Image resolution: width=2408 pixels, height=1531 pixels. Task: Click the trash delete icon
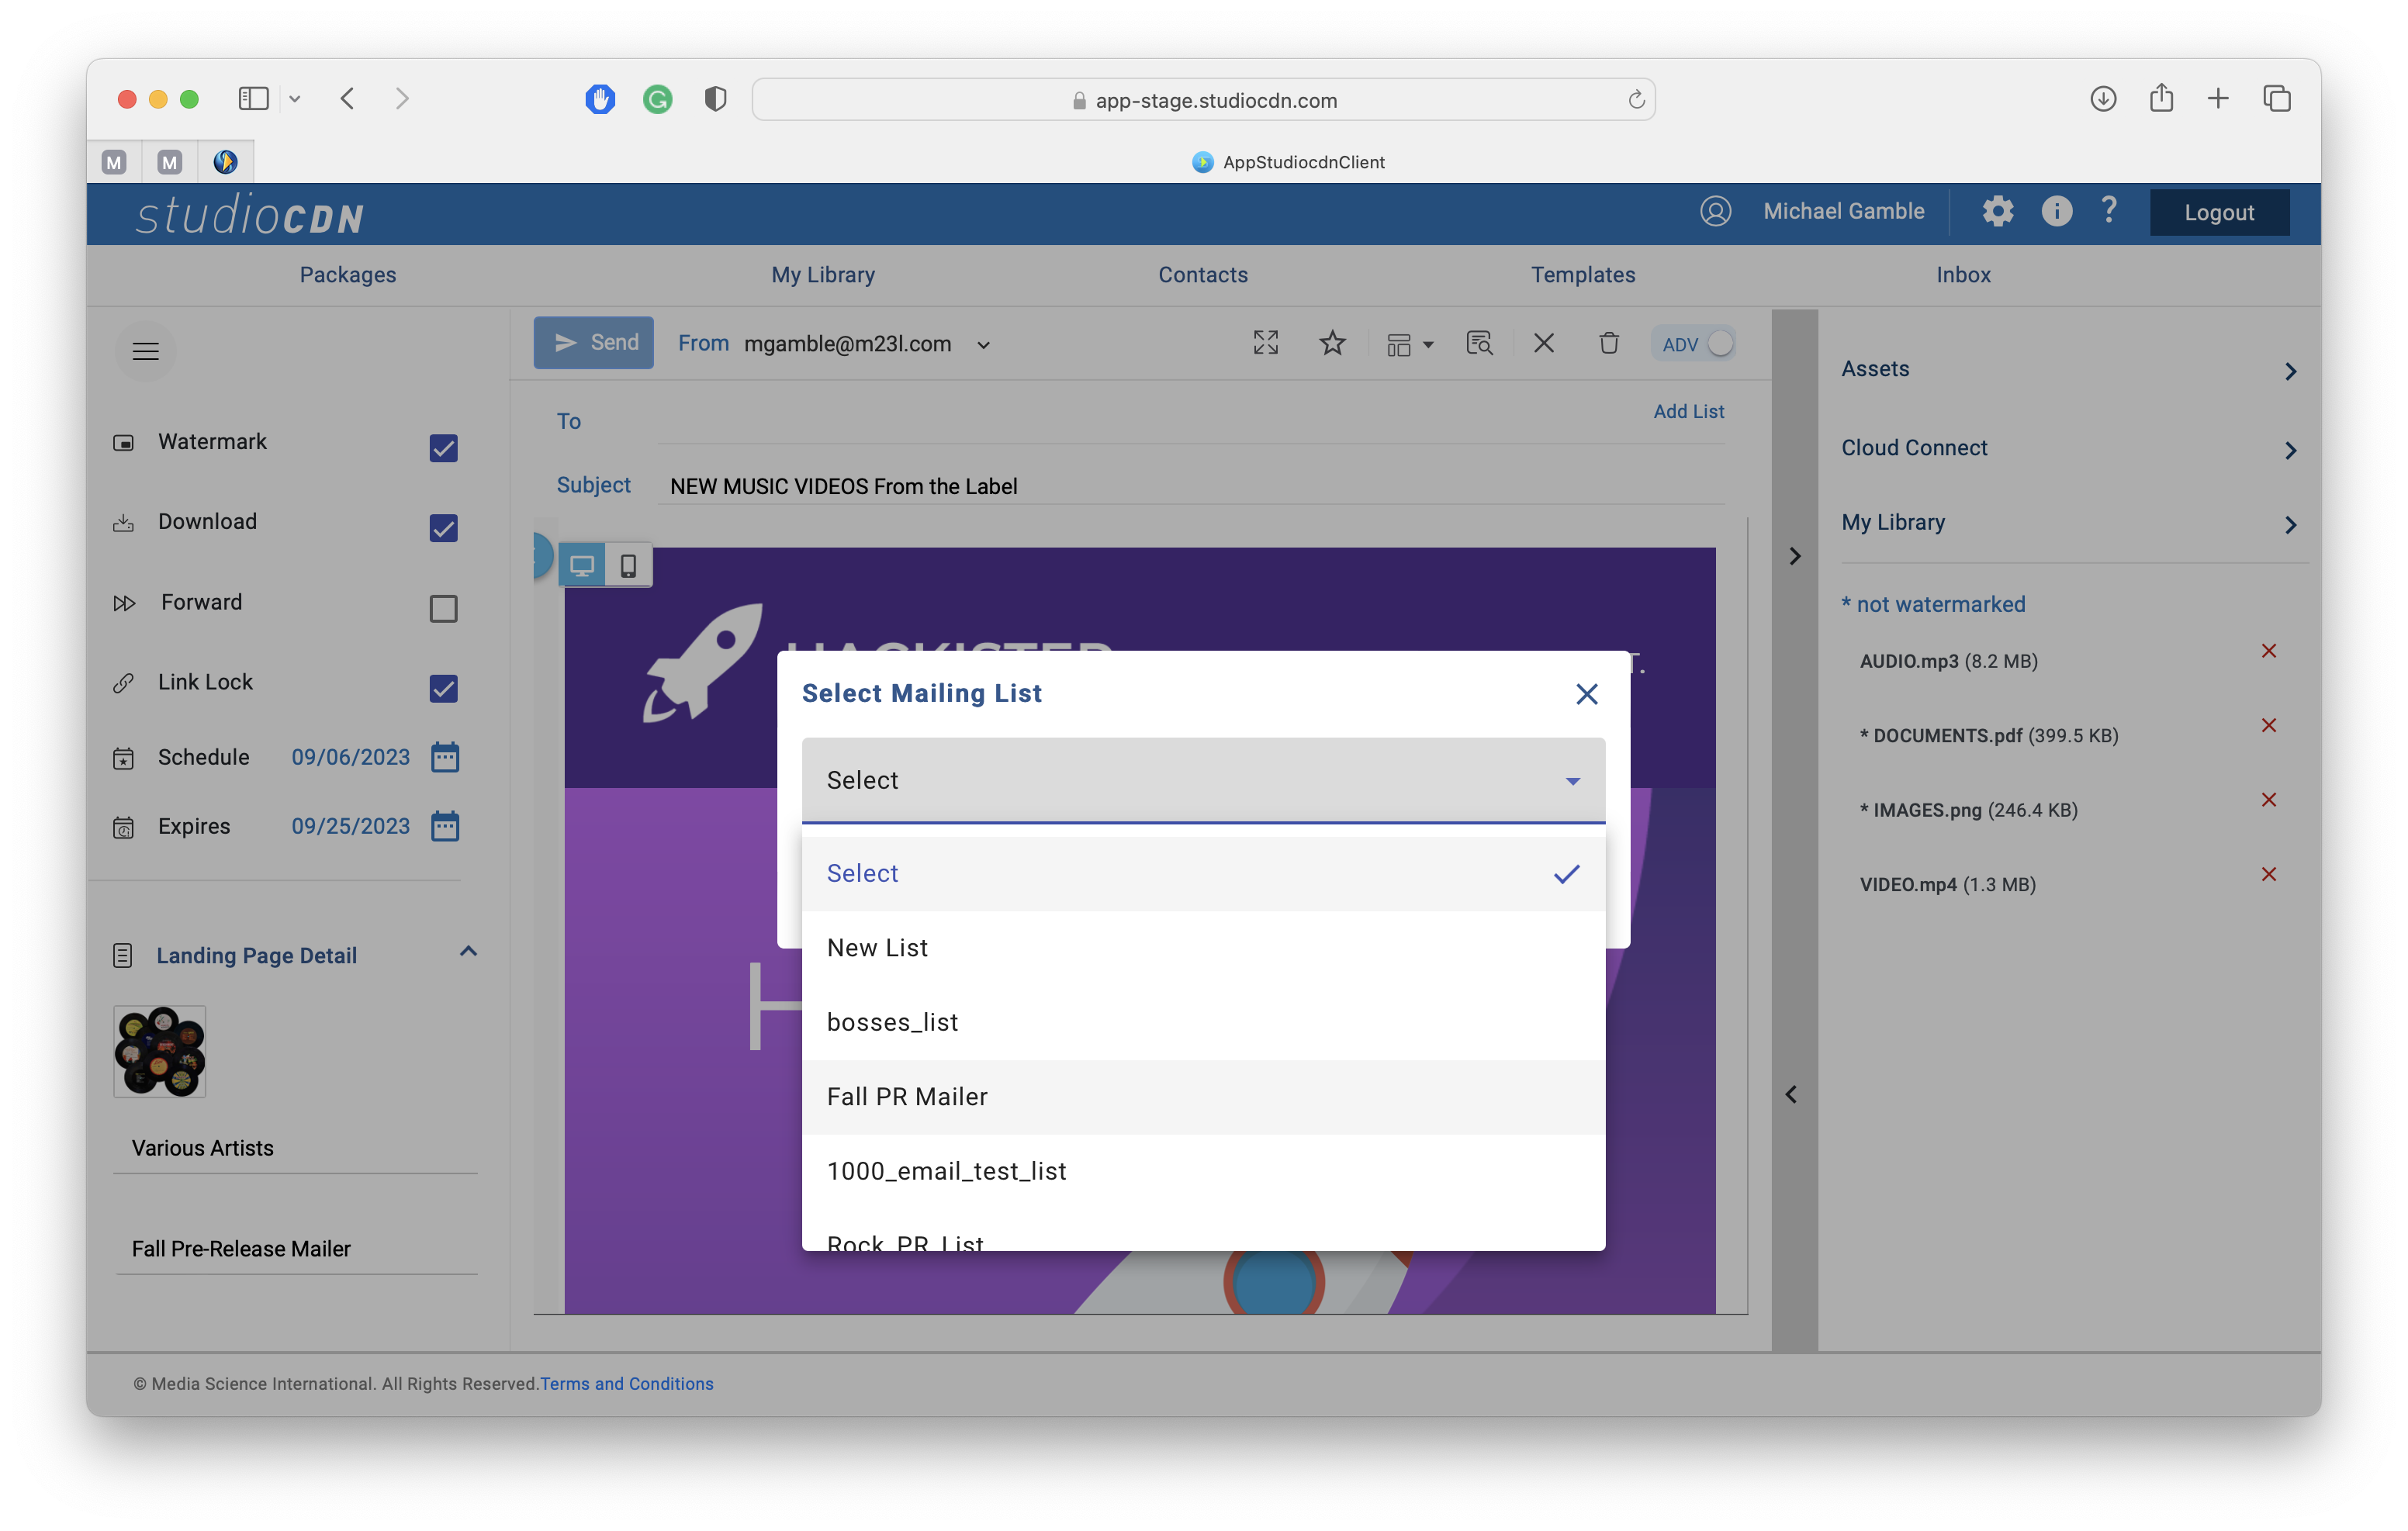[x=1608, y=343]
